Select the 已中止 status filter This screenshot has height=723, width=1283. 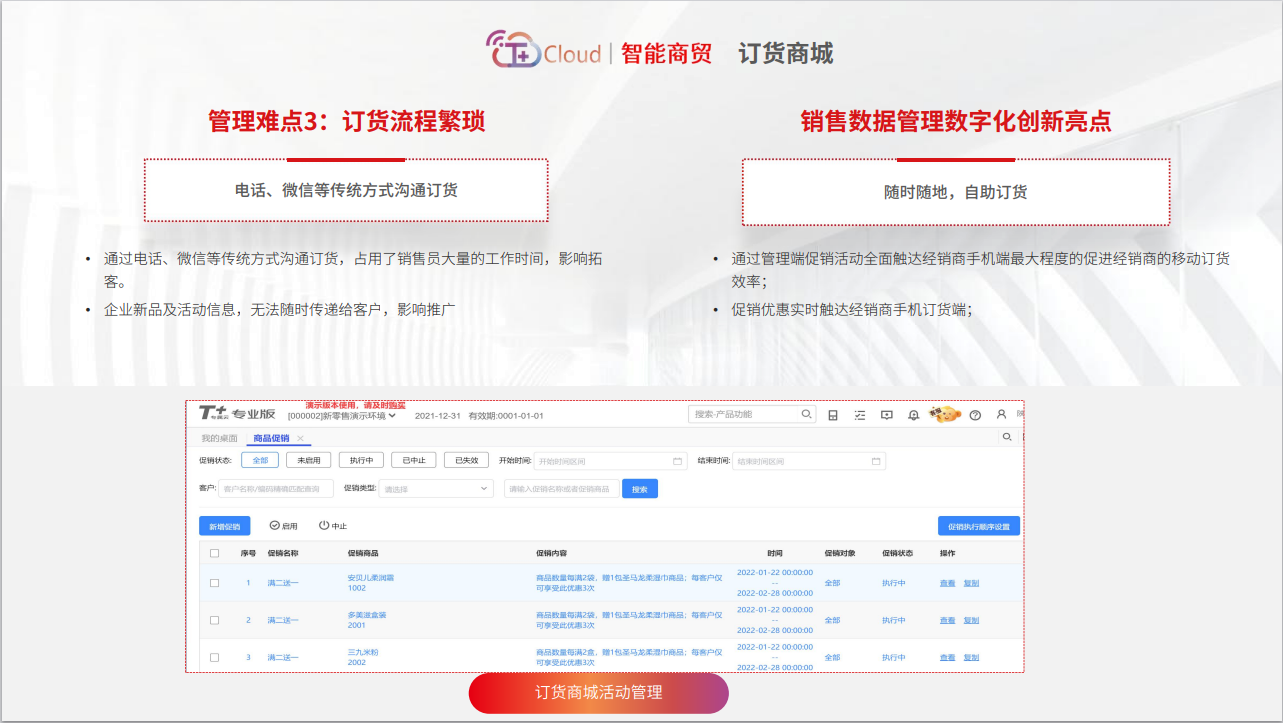pos(413,460)
